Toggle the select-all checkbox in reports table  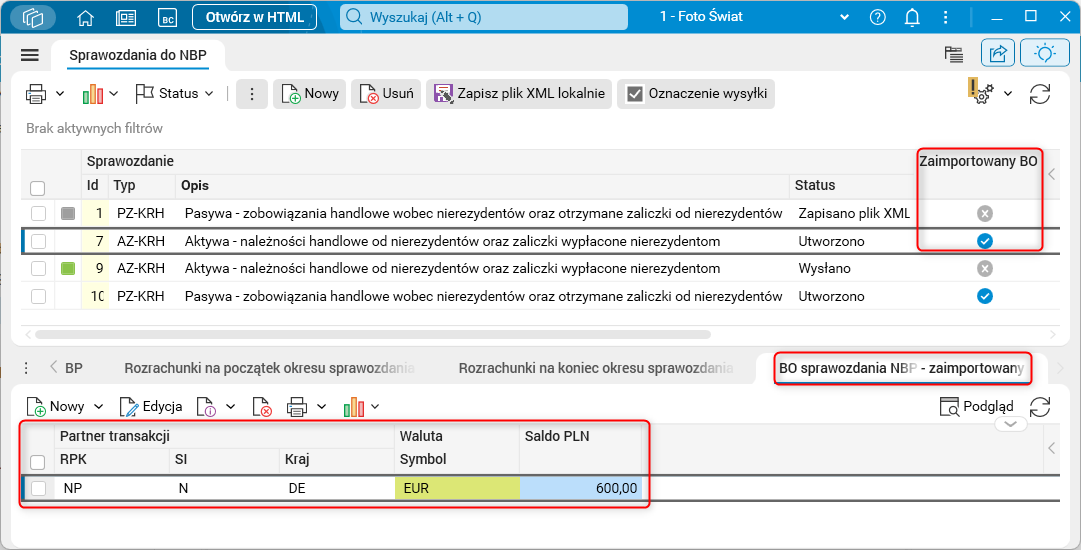click(38, 187)
